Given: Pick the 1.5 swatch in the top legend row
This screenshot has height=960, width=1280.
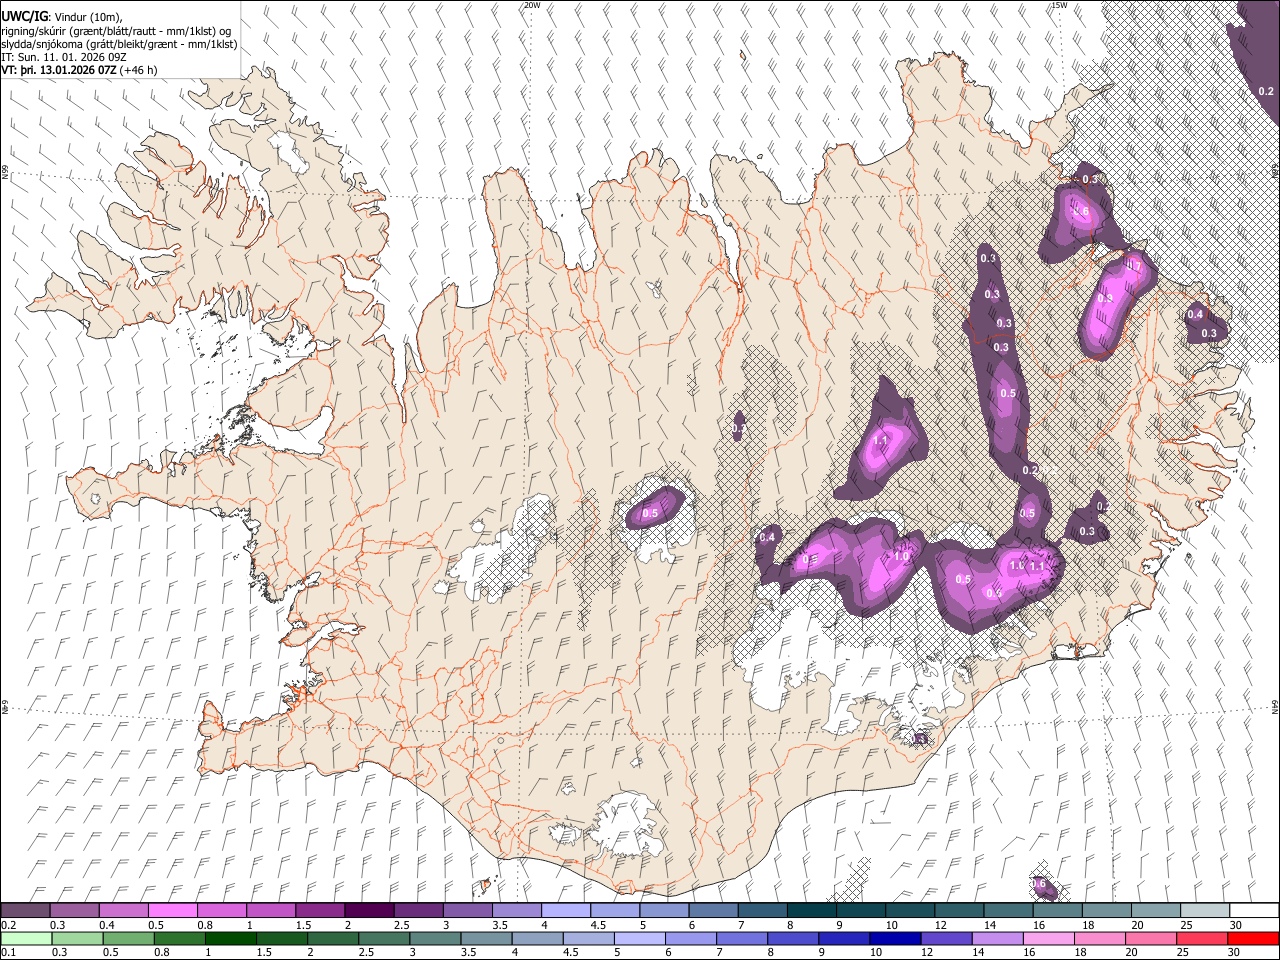Looking at the screenshot, I should 320,910.
